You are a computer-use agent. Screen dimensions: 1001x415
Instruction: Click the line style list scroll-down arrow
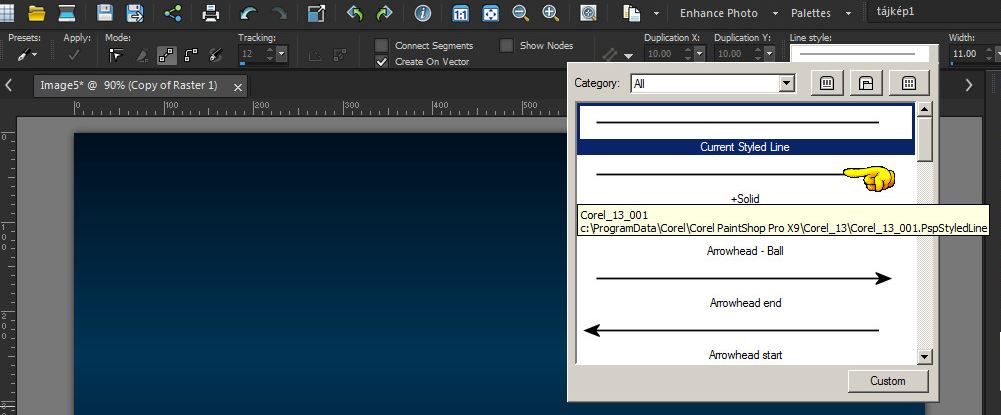pos(924,356)
